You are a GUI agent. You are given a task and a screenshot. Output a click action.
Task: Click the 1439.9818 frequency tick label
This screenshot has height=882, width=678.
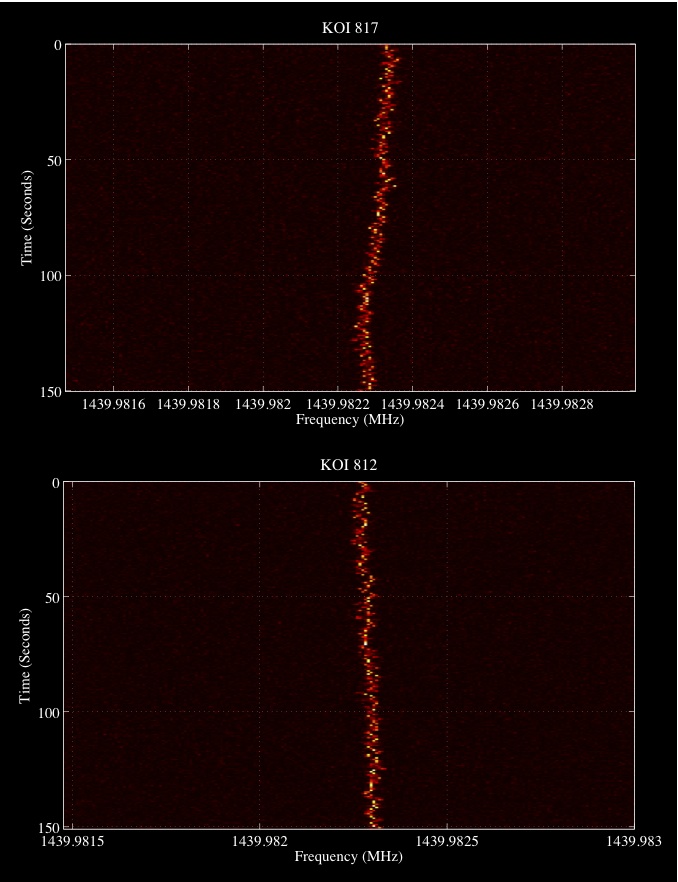point(188,405)
